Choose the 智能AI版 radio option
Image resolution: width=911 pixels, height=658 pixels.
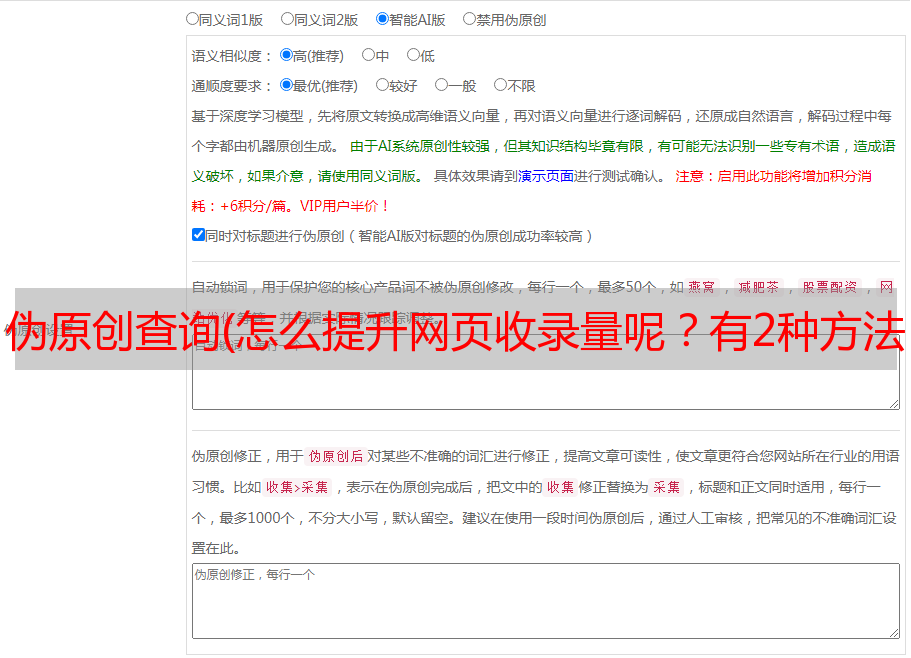382,19
